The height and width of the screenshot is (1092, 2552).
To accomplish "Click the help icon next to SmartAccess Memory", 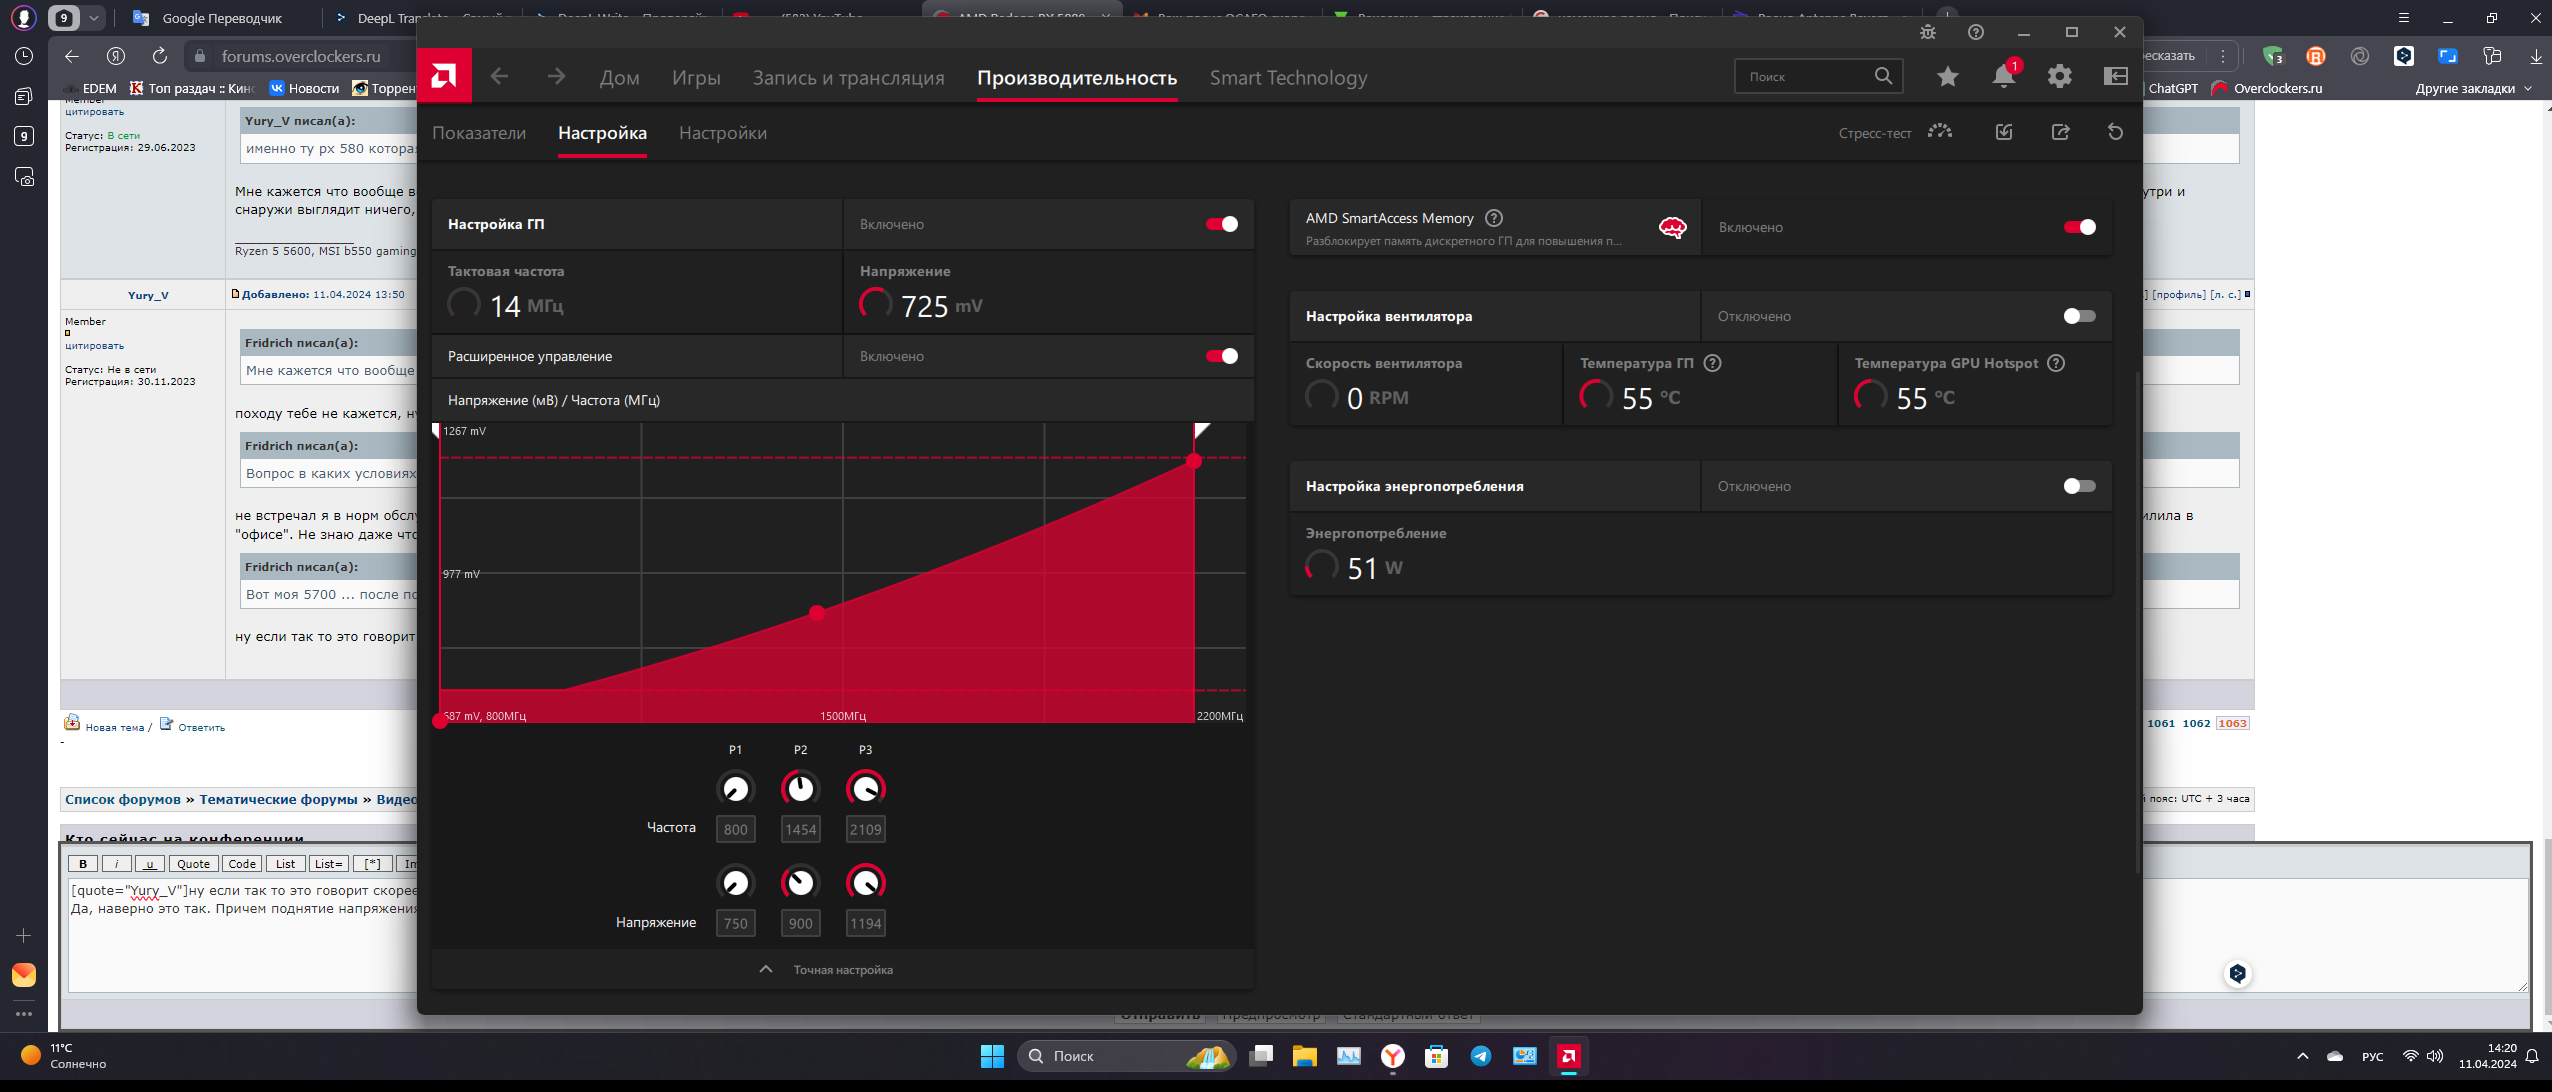I will pyautogui.click(x=1494, y=218).
